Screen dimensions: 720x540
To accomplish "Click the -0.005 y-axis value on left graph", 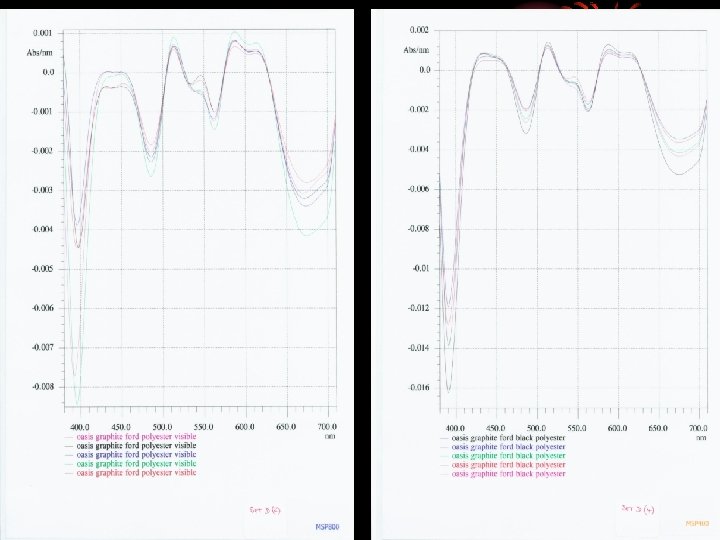I will pyautogui.click(x=43, y=269).
